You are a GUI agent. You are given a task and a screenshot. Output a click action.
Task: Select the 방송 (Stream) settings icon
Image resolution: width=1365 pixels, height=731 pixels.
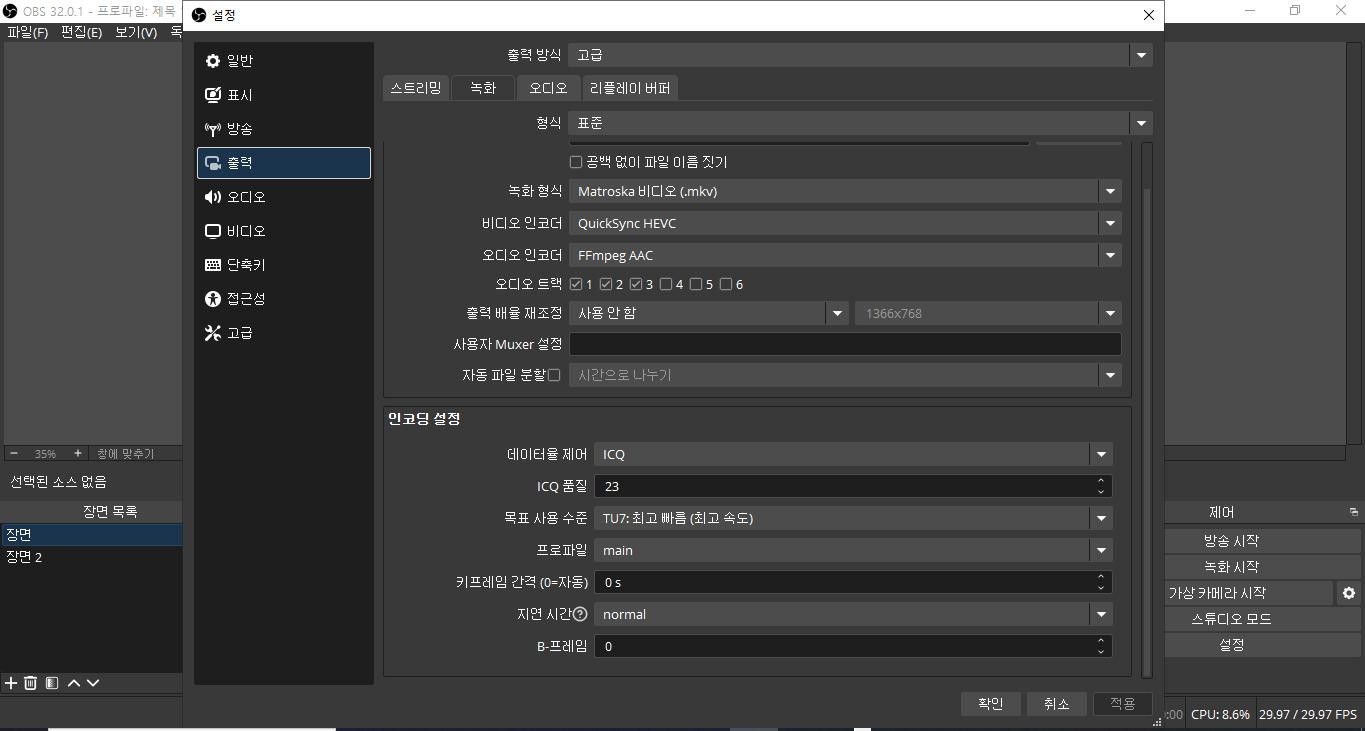(213, 129)
